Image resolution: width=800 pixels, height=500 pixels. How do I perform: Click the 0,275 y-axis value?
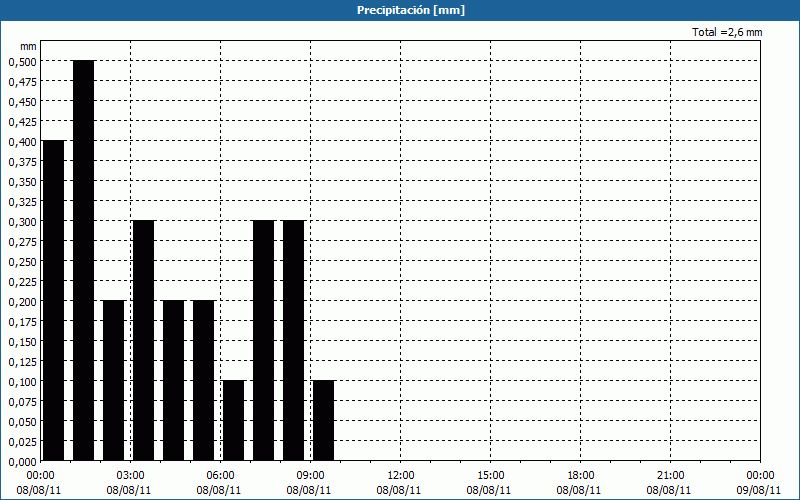pos(23,242)
